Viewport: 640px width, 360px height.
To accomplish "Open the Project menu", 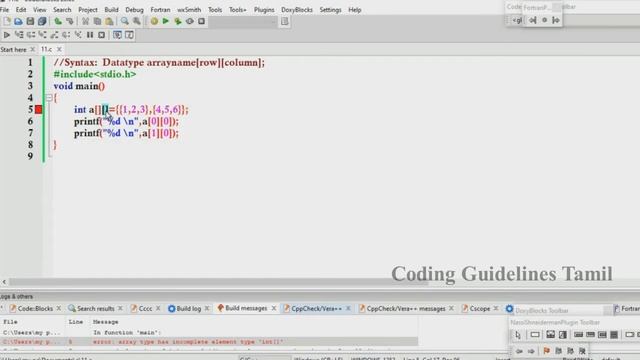I will point(88,10).
